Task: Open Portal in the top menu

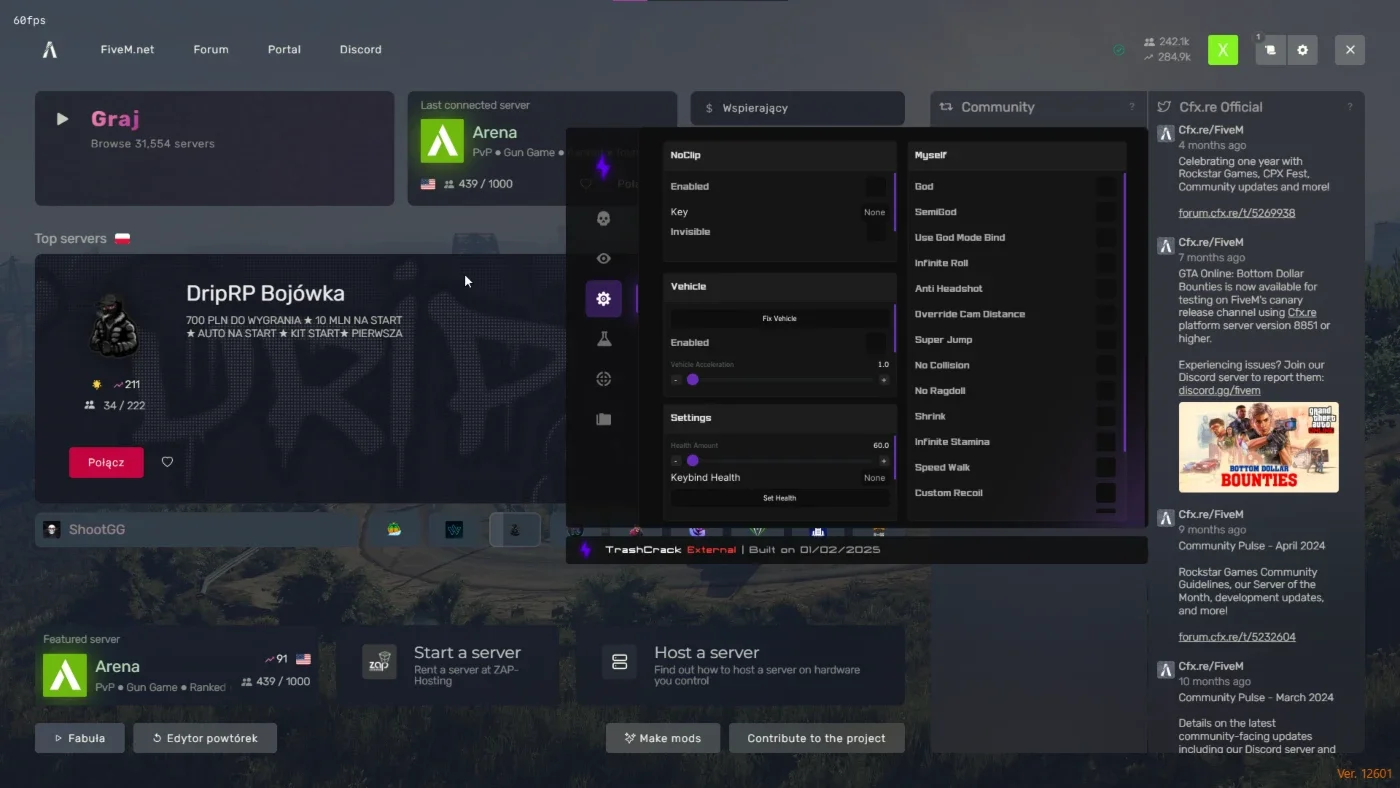Action: point(284,49)
